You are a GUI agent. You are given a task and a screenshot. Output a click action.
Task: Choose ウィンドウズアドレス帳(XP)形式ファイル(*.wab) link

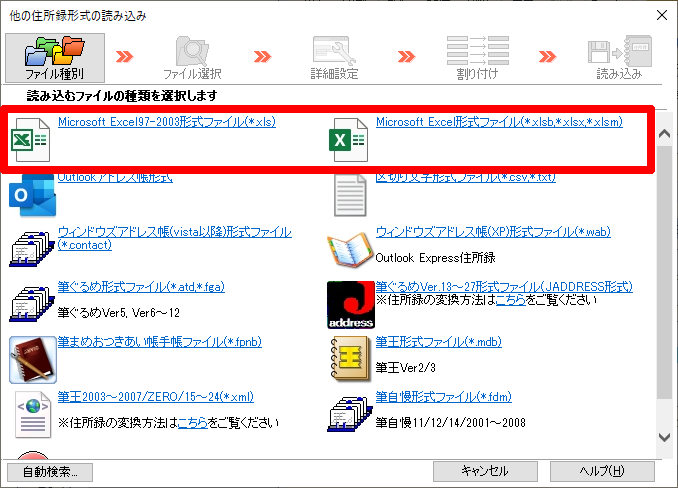(493, 232)
